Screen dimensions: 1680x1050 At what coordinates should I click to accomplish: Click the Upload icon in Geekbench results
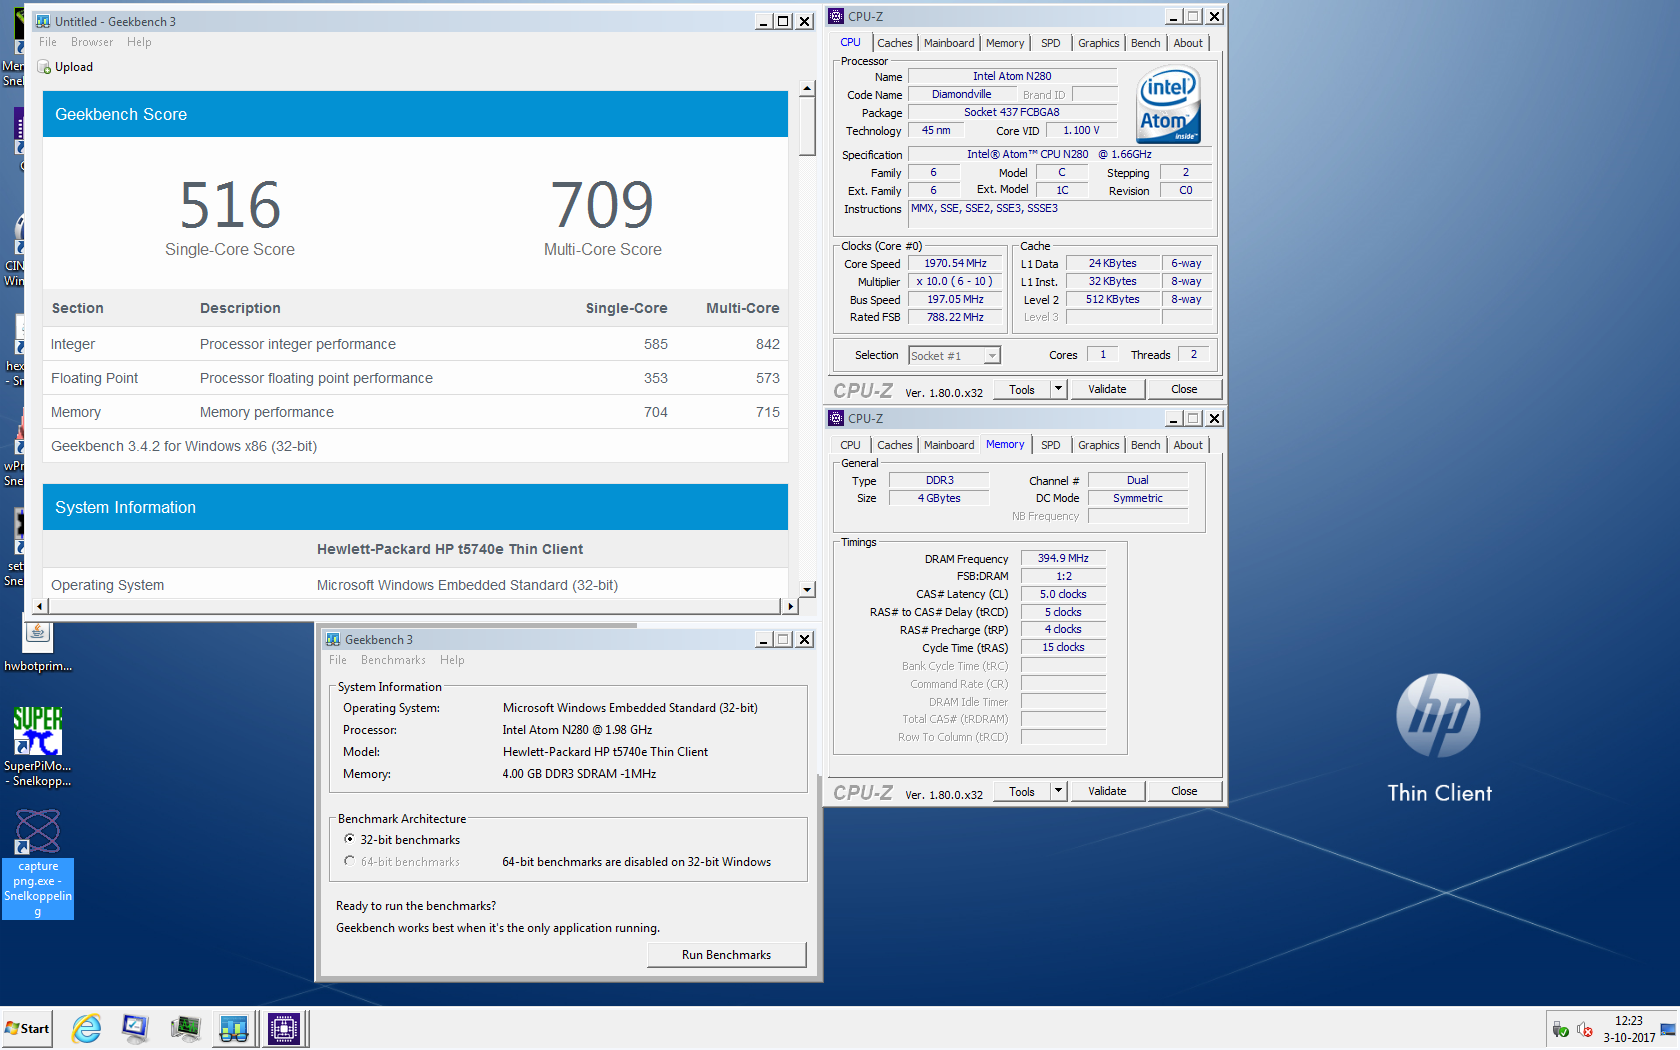[x=44, y=67]
